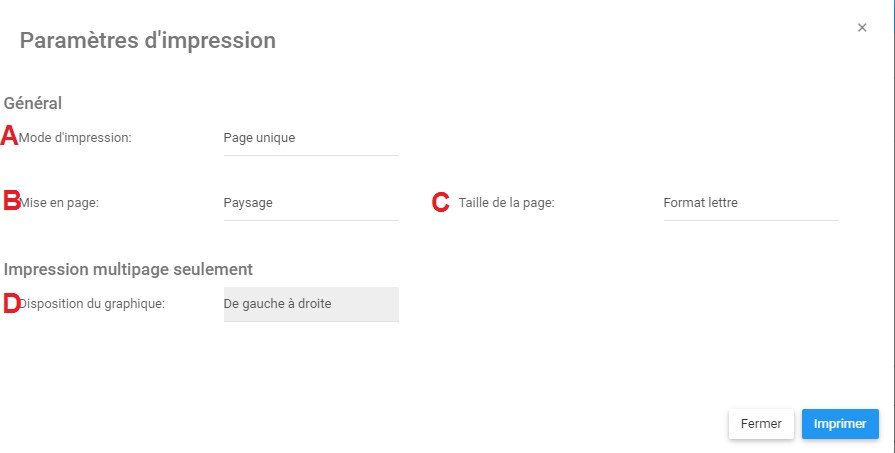This screenshot has width=895, height=453.
Task: Click the red letter C marker
Action: 440,203
